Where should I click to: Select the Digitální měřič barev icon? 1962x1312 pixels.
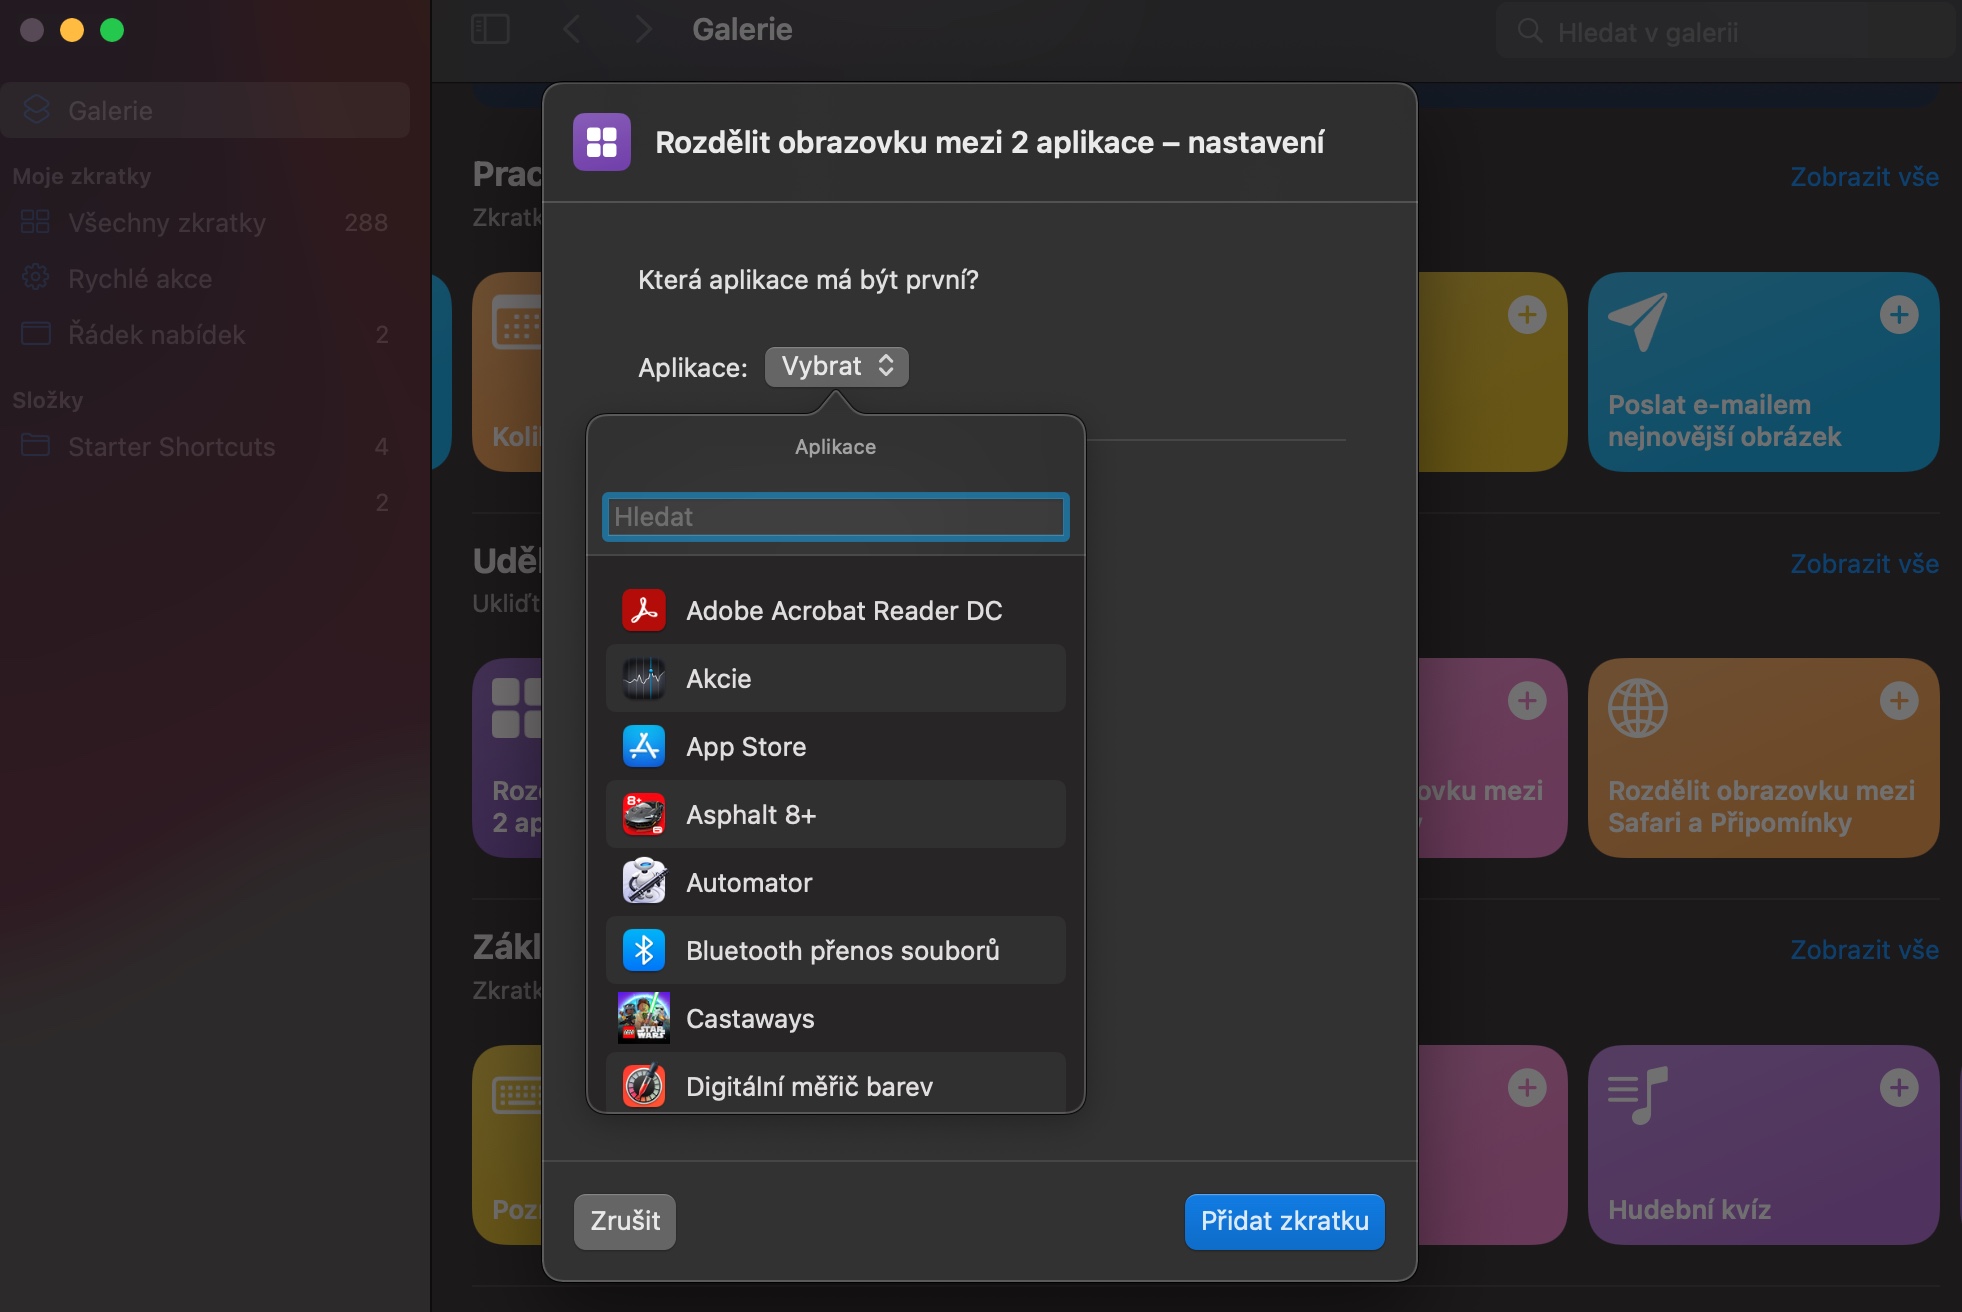(x=644, y=1086)
